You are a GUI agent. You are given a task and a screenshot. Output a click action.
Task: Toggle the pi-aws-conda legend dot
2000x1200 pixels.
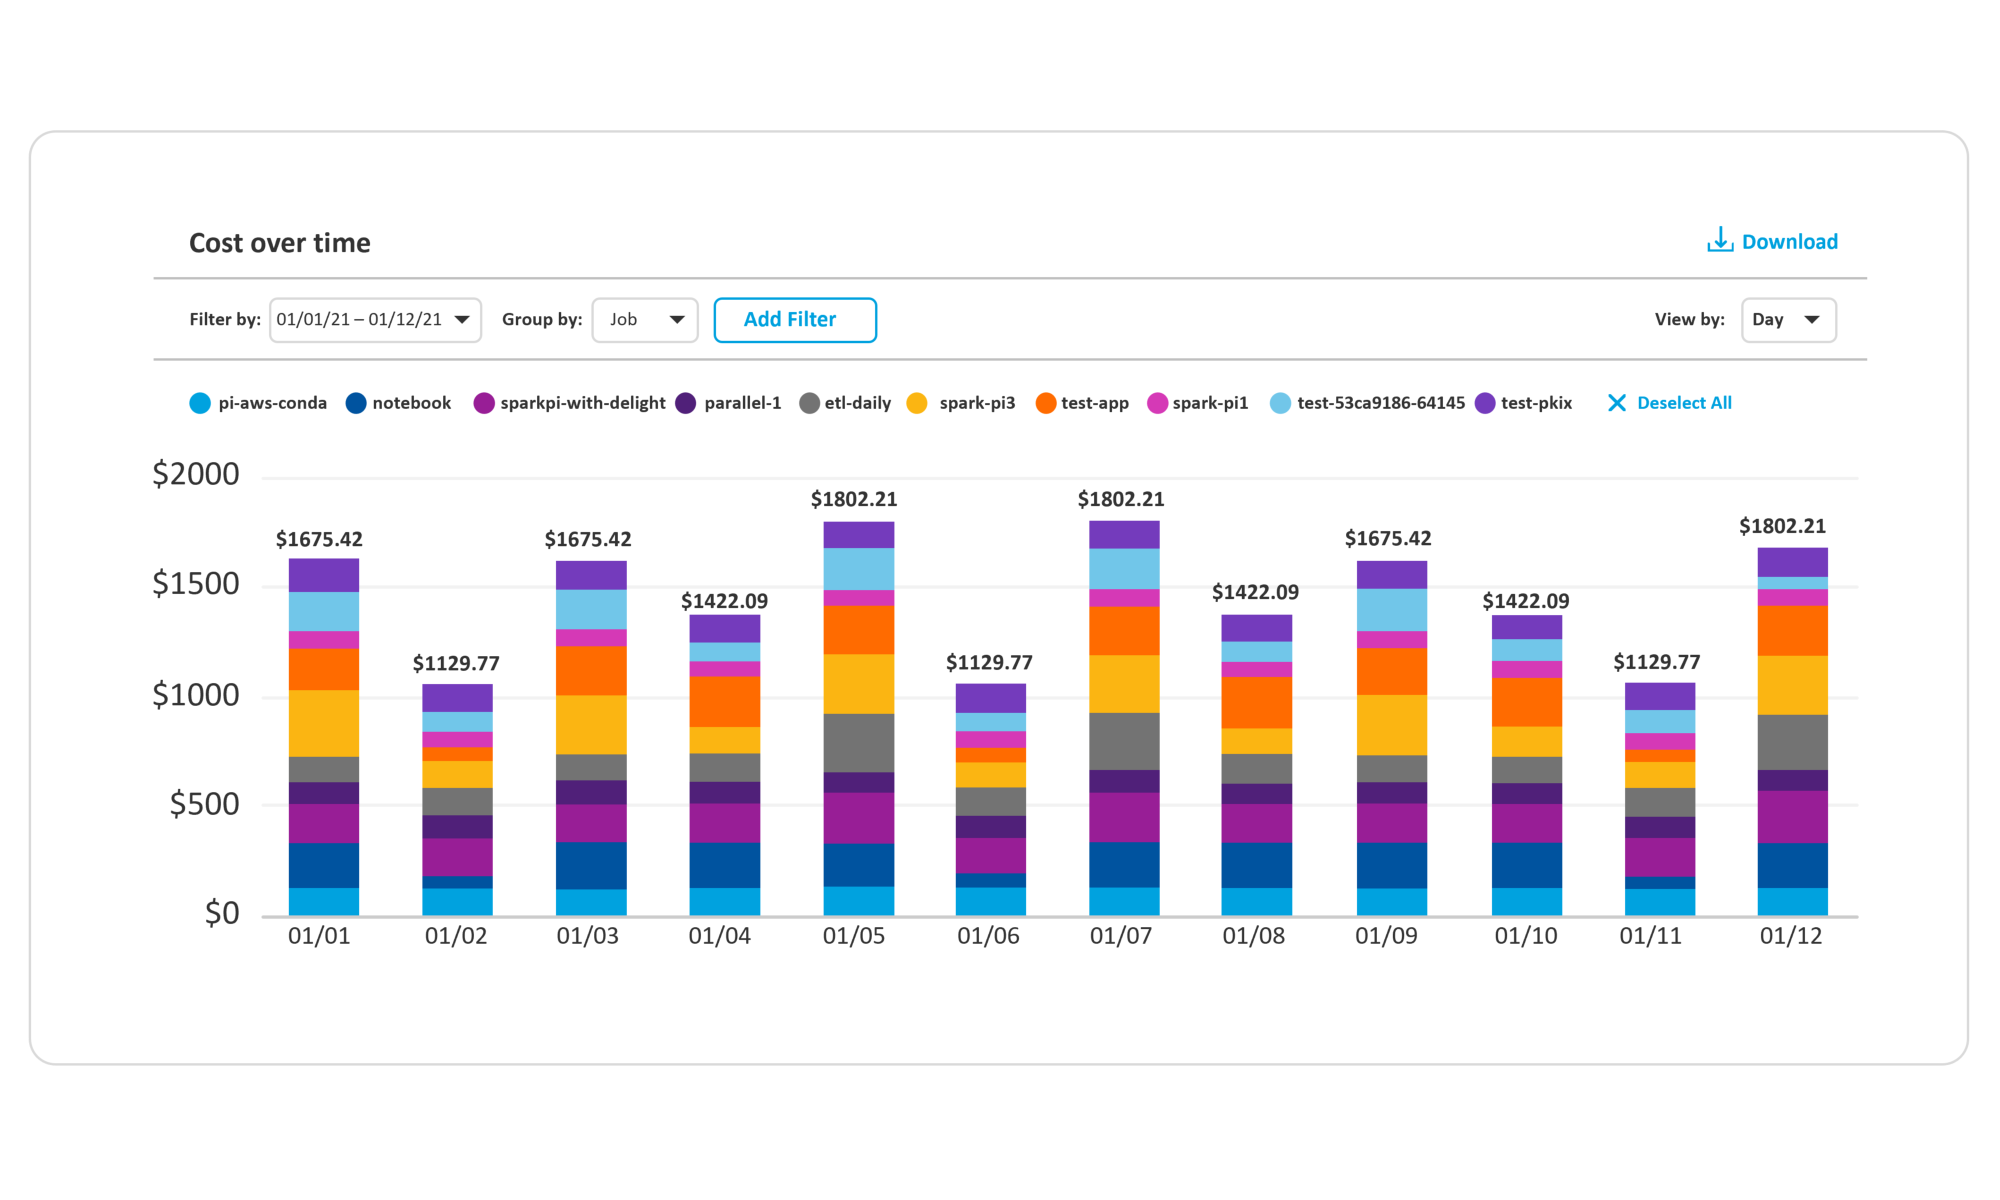[200, 403]
